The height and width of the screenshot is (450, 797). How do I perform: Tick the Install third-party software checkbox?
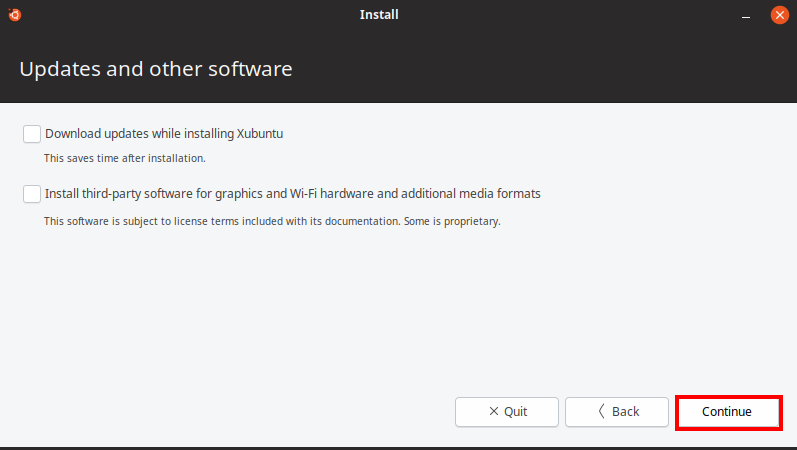coord(32,194)
